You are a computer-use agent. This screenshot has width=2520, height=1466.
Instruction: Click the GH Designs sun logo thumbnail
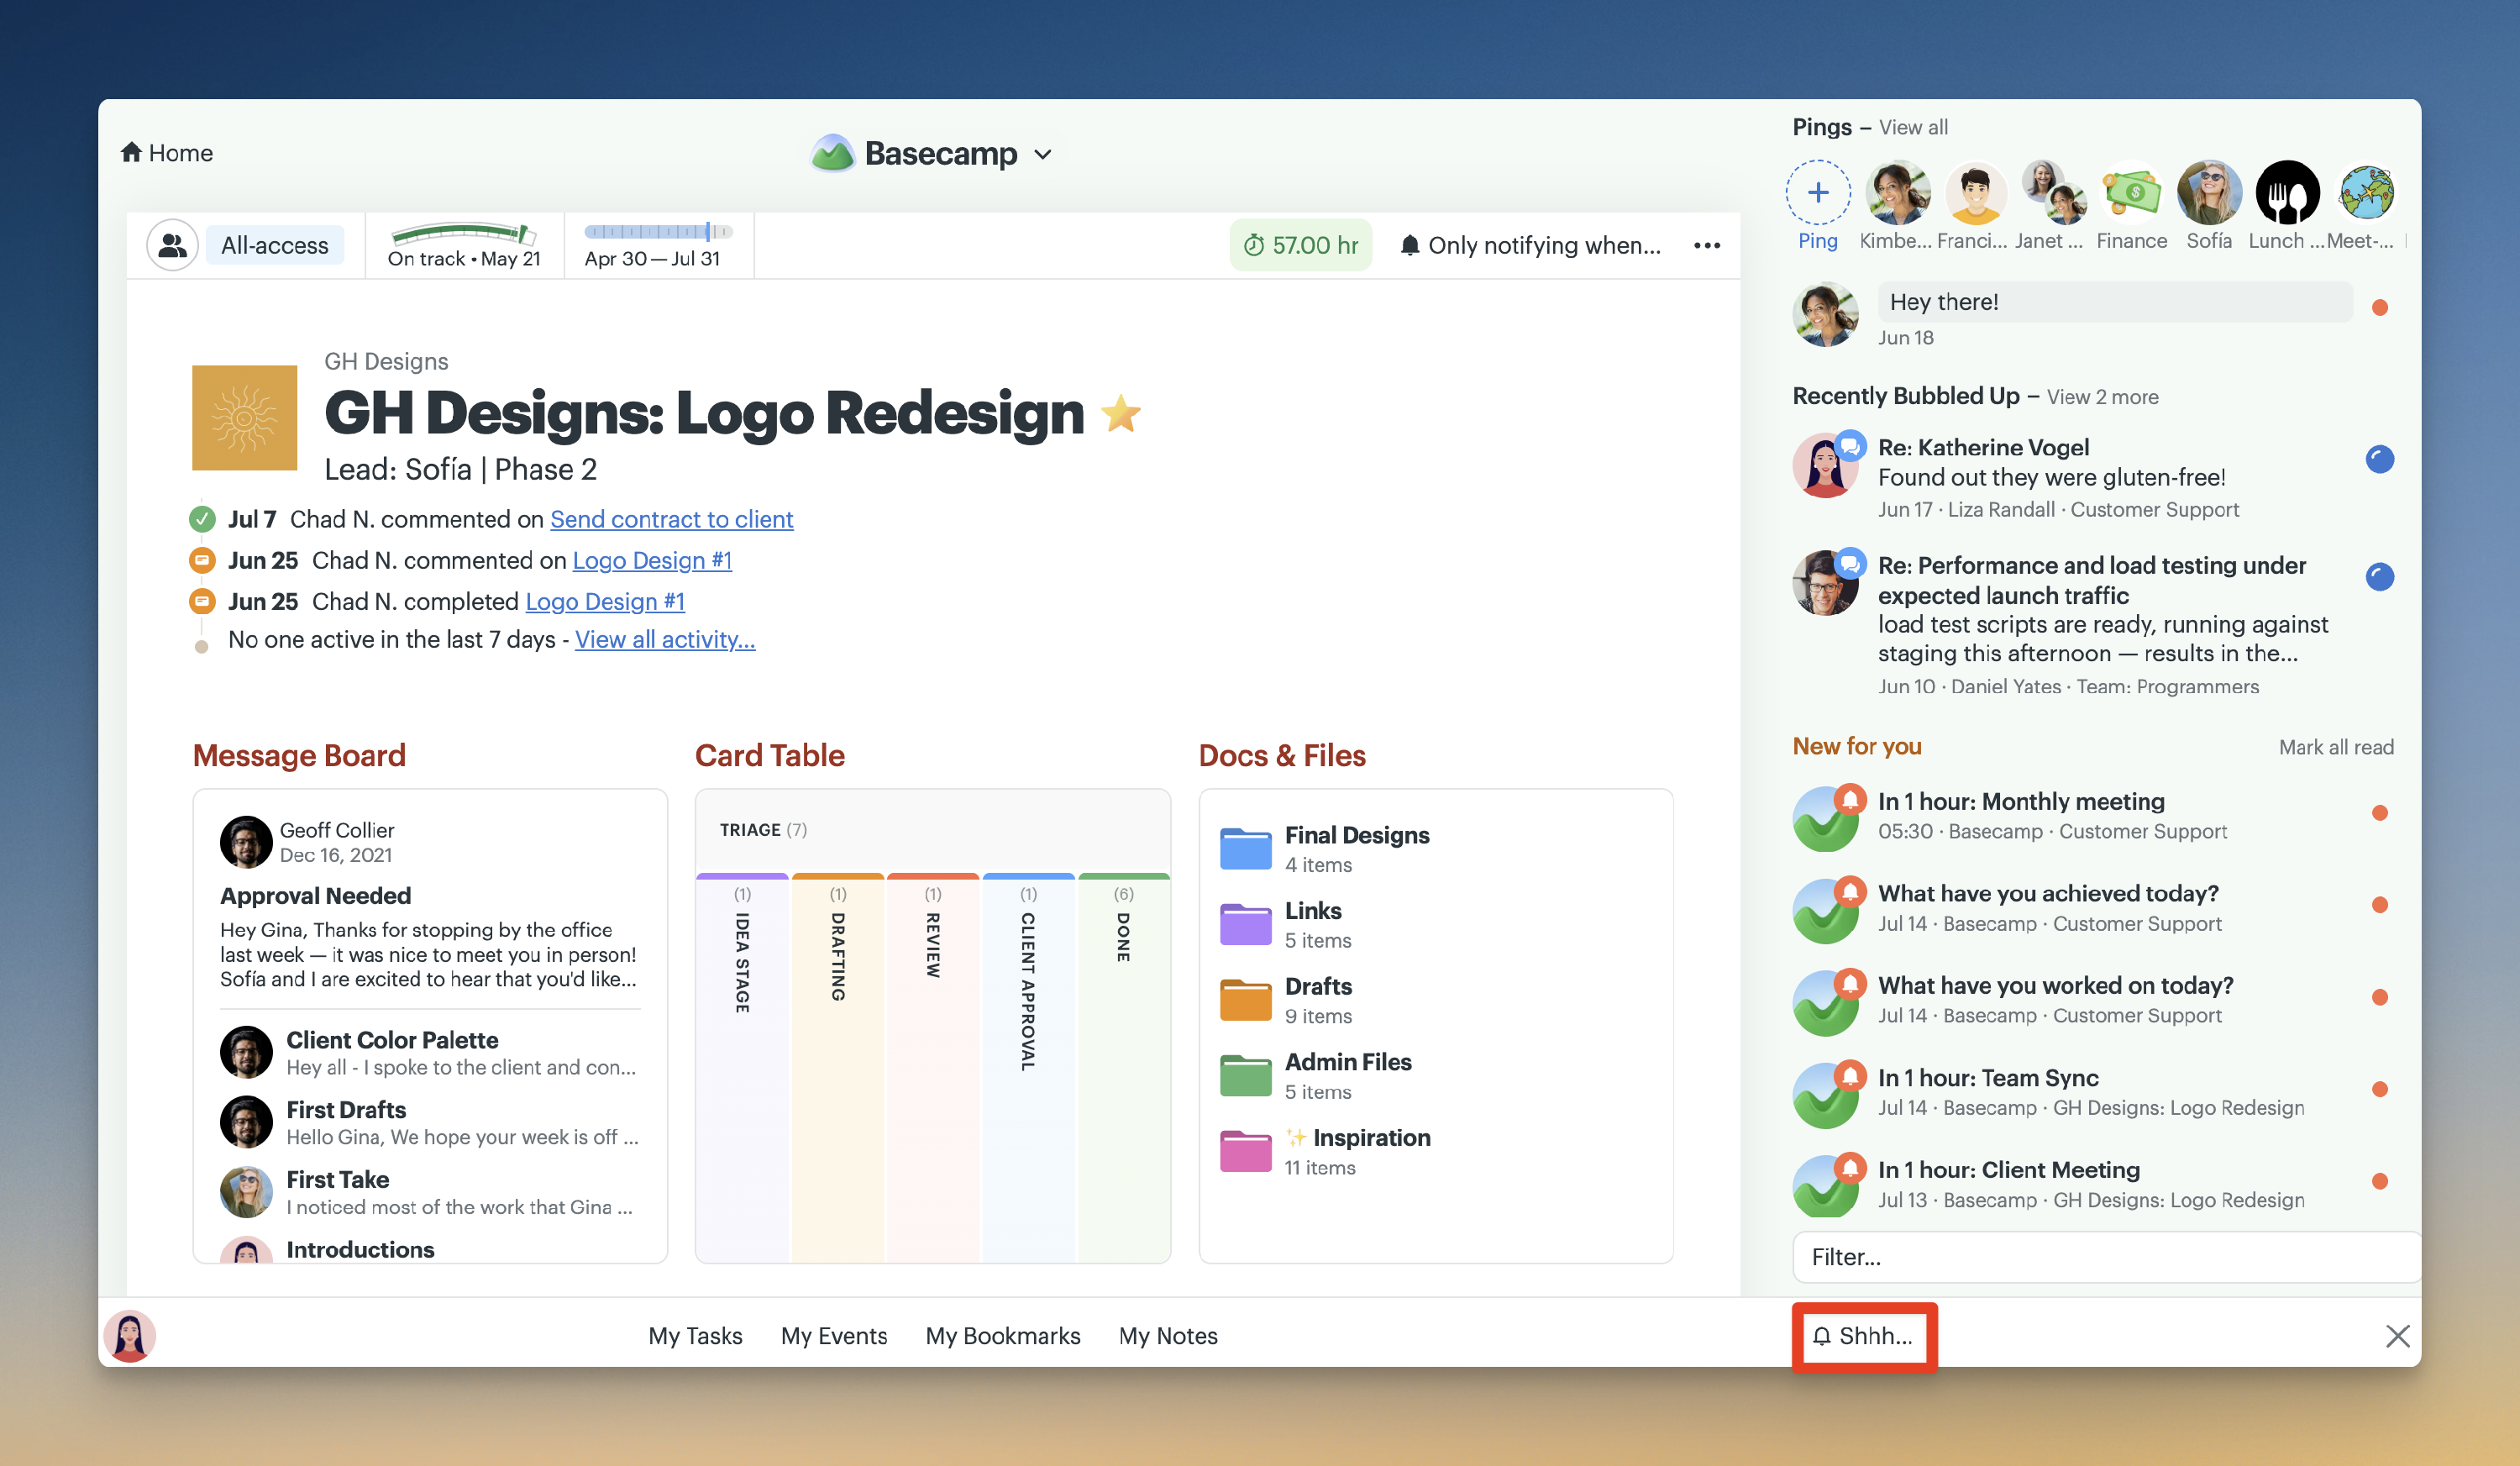(244, 418)
